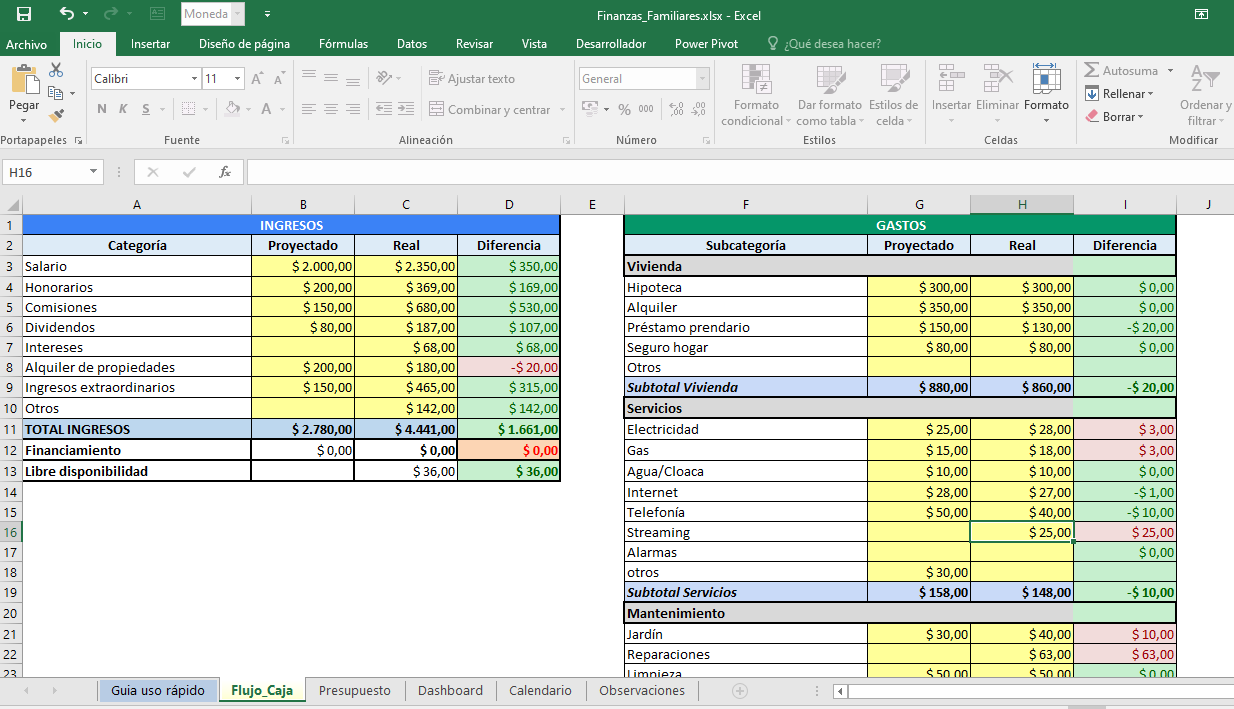Go to the Presupuesto sheet tab
1234x709 pixels.
[x=354, y=691]
